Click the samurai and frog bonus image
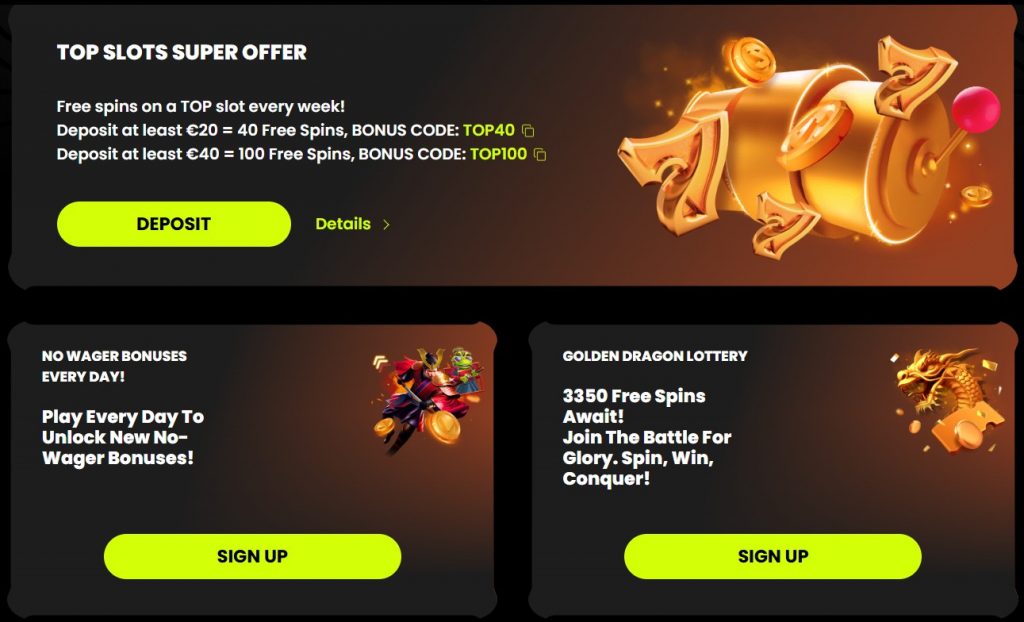Viewport: 1024px width, 622px height. (428, 400)
